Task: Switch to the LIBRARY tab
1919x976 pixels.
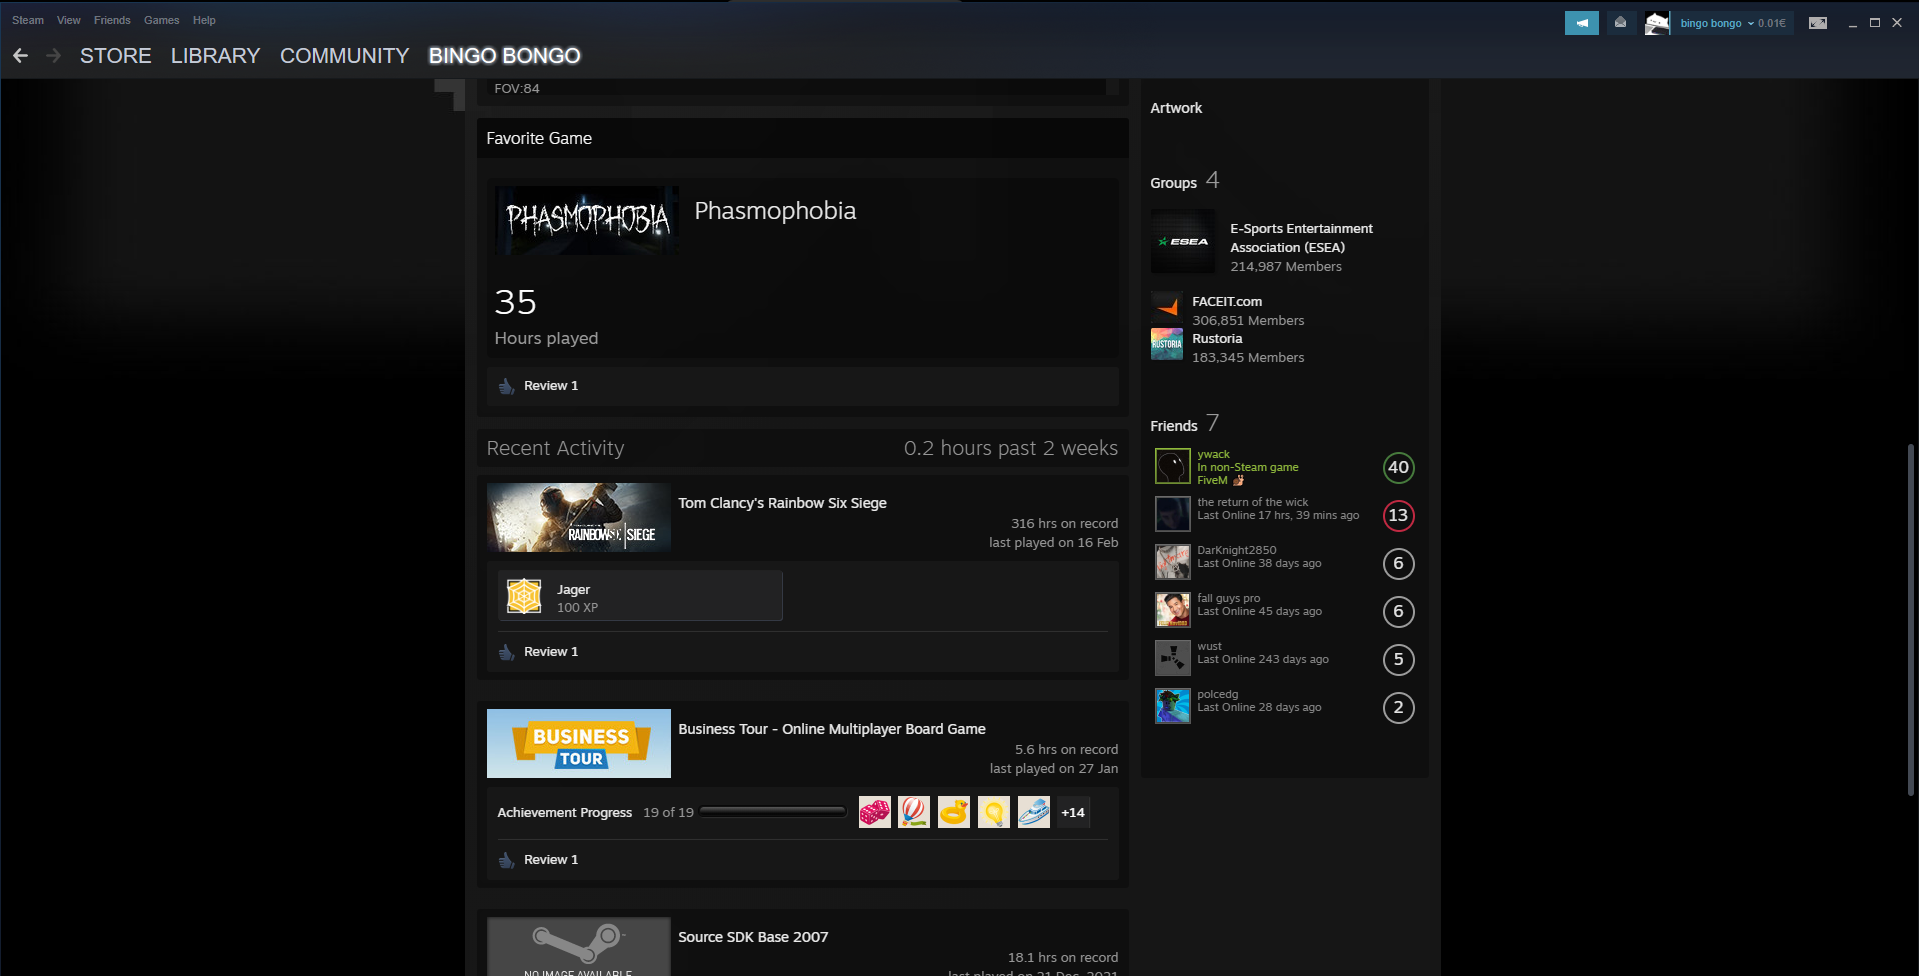Action: point(215,56)
